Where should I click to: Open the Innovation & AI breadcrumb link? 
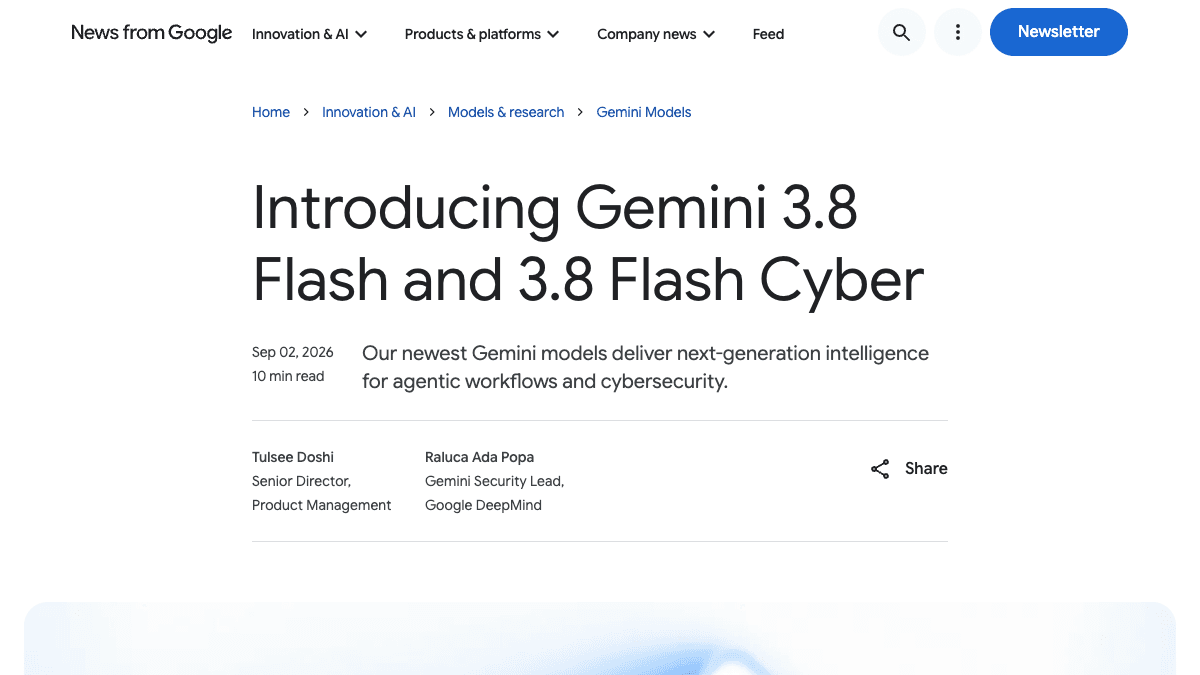click(x=369, y=112)
